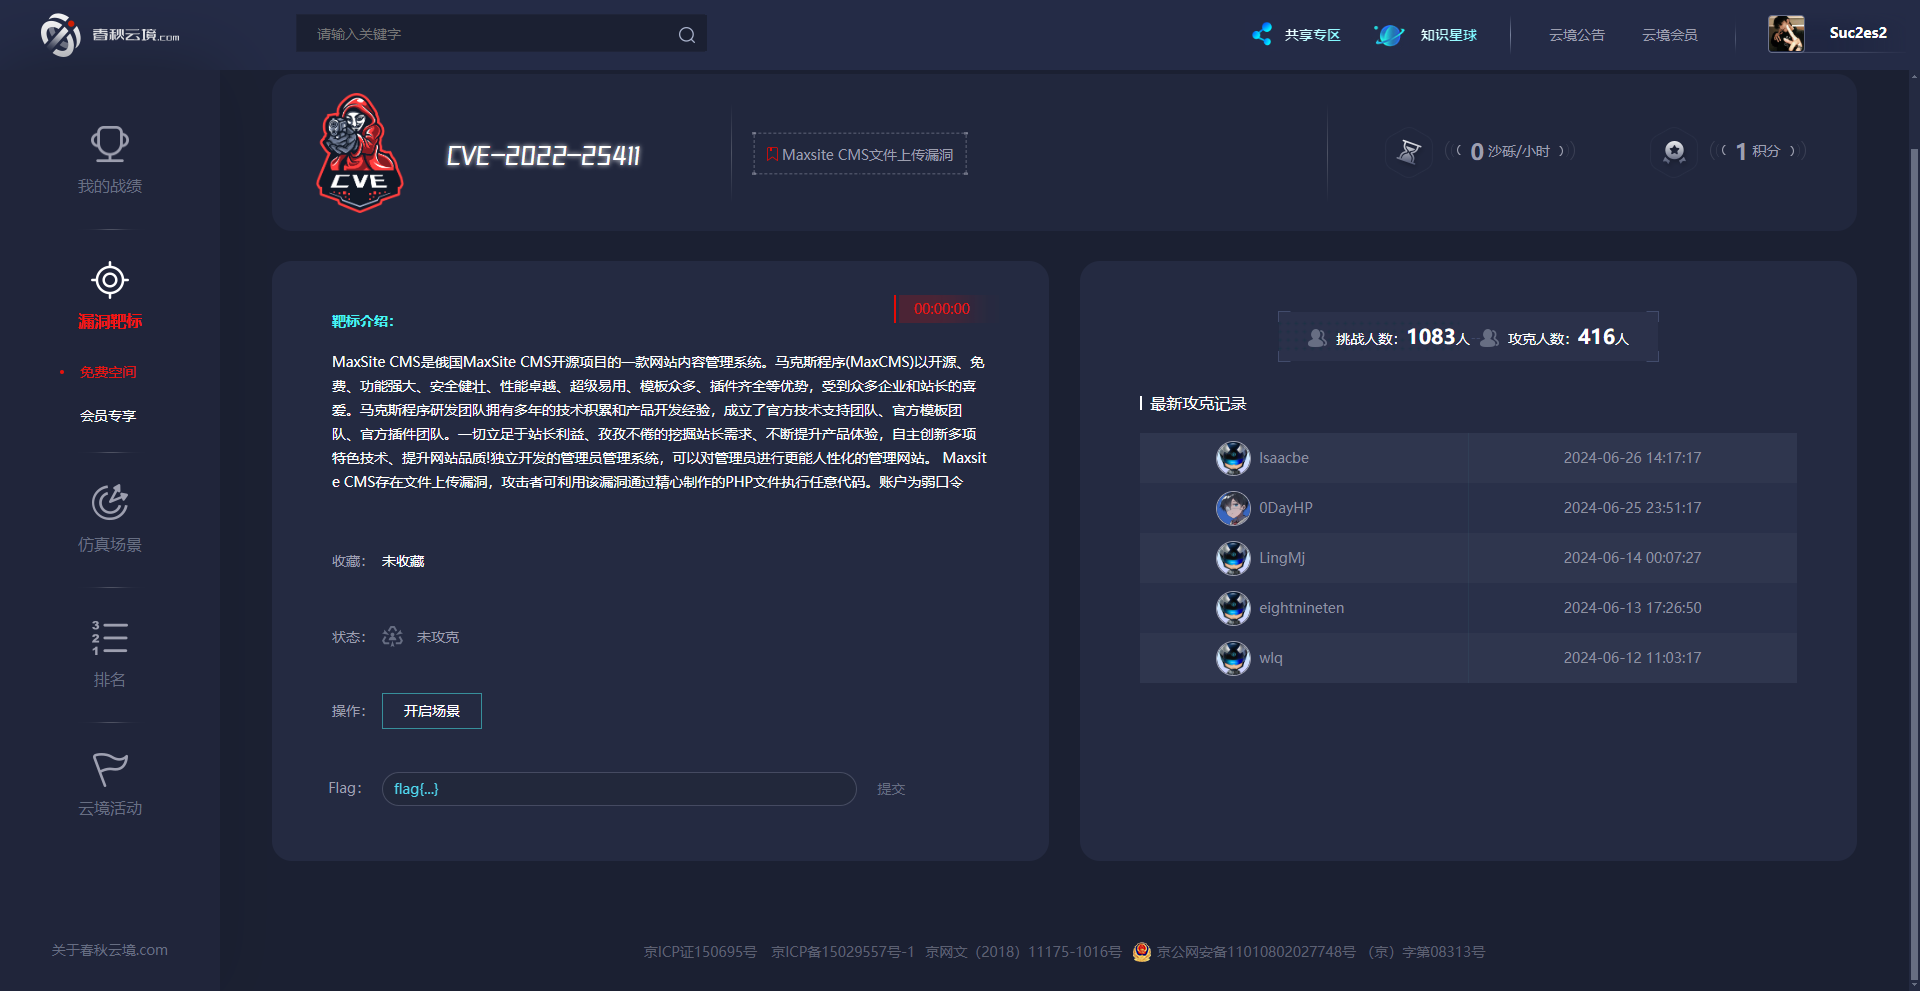Viewport: 1920px width, 991px height.
Task: Open the Isaacbe username
Action: pos(1284,458)
